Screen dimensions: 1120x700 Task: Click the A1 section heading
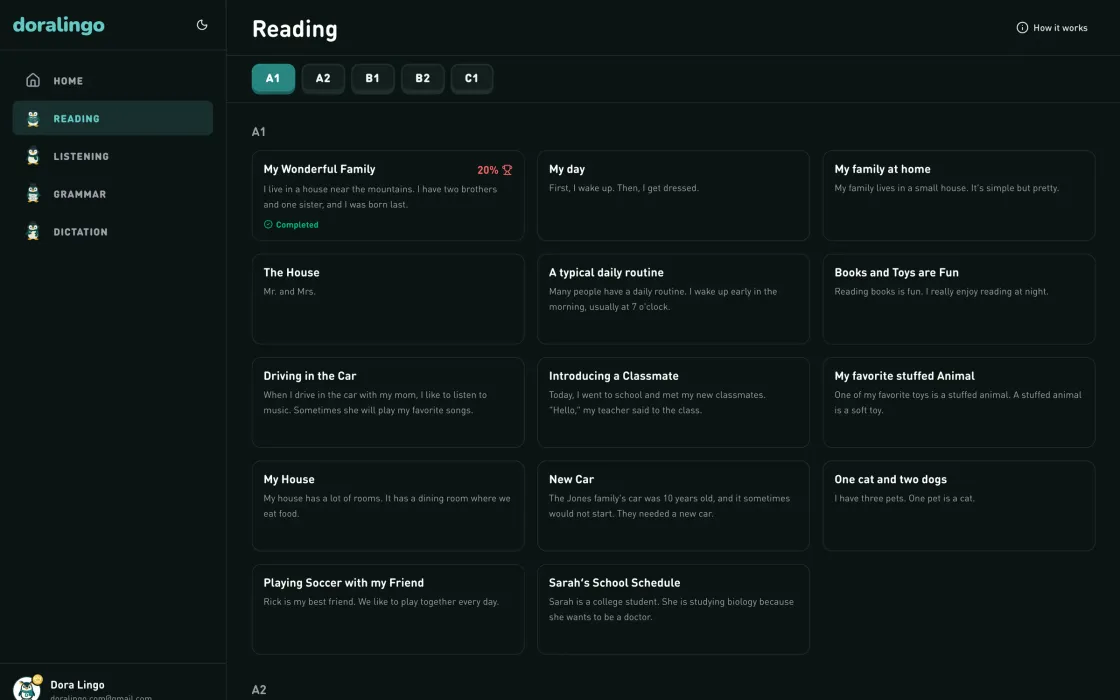[x=259, y=131]
